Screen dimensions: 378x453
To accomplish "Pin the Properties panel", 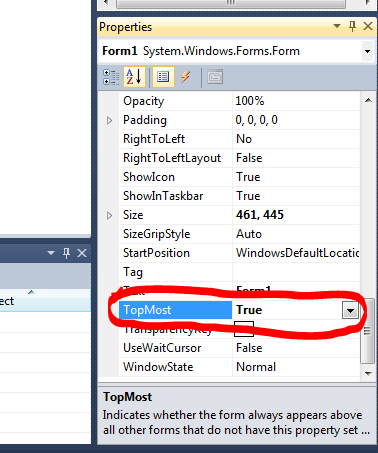I will click(352, 26).
